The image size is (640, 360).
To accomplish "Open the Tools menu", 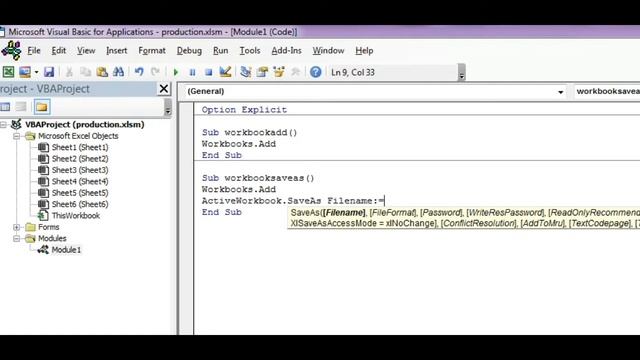I will (250, 51).
